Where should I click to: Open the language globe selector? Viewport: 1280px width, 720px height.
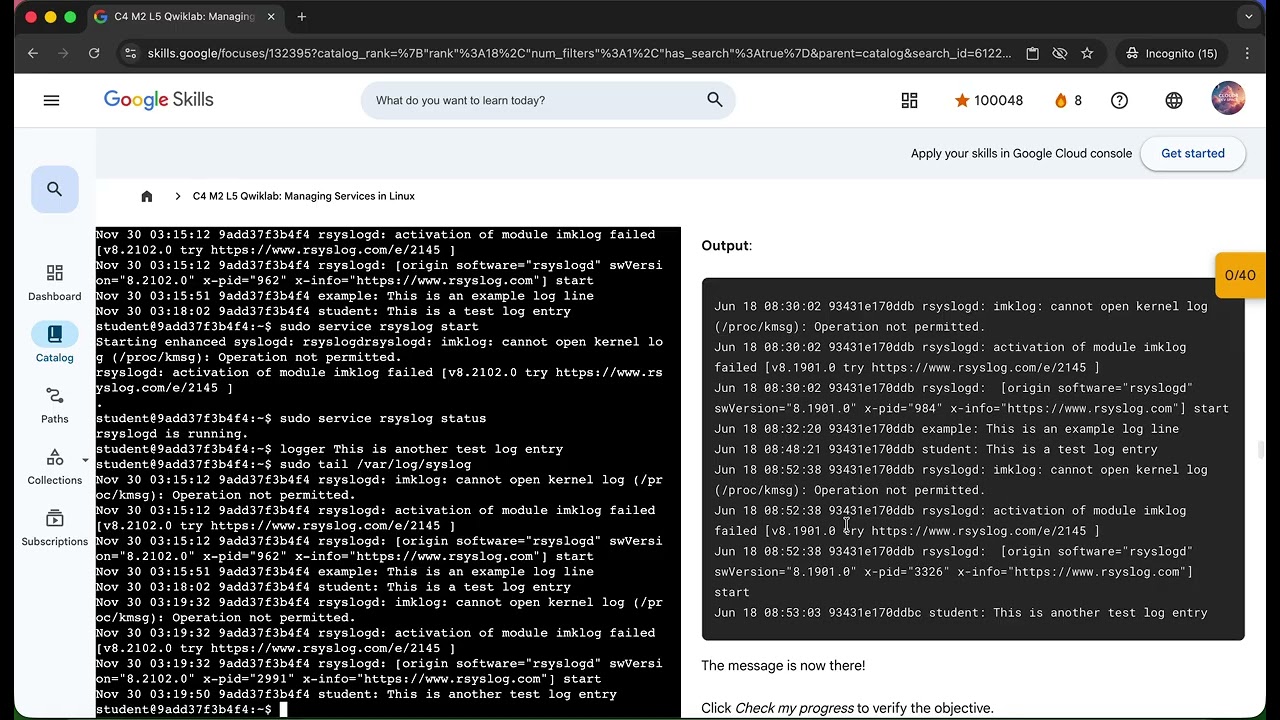(x=1174, y=100)
